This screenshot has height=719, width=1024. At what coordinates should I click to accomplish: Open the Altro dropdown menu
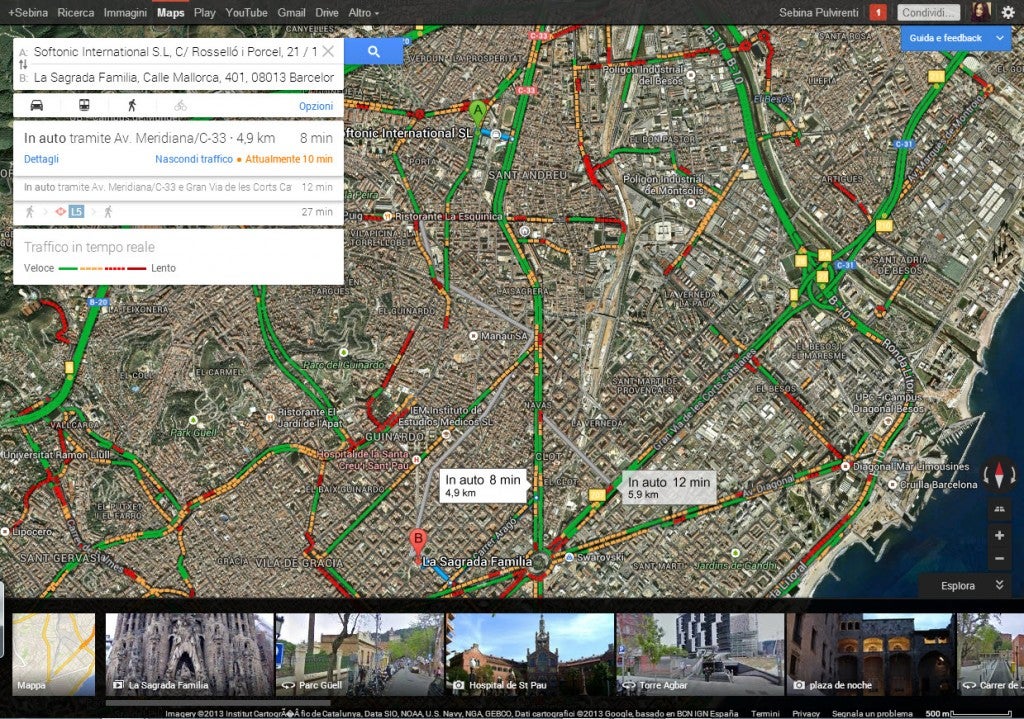click(363, 12)
